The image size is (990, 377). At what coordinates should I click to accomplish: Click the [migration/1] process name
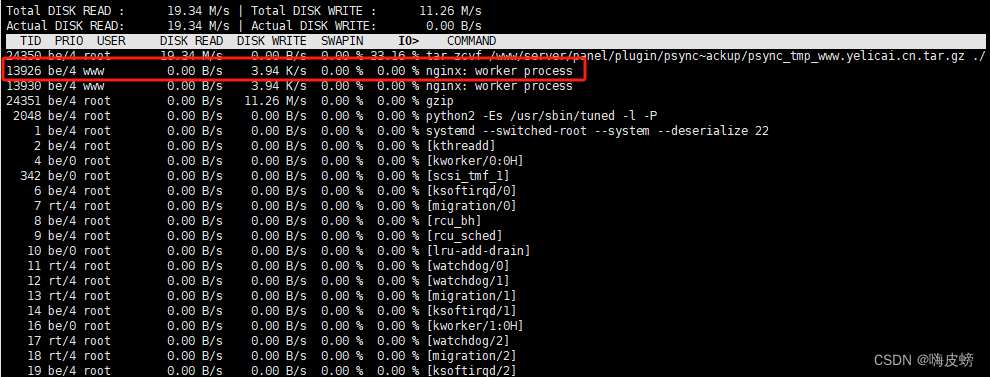tap(472, 296)
